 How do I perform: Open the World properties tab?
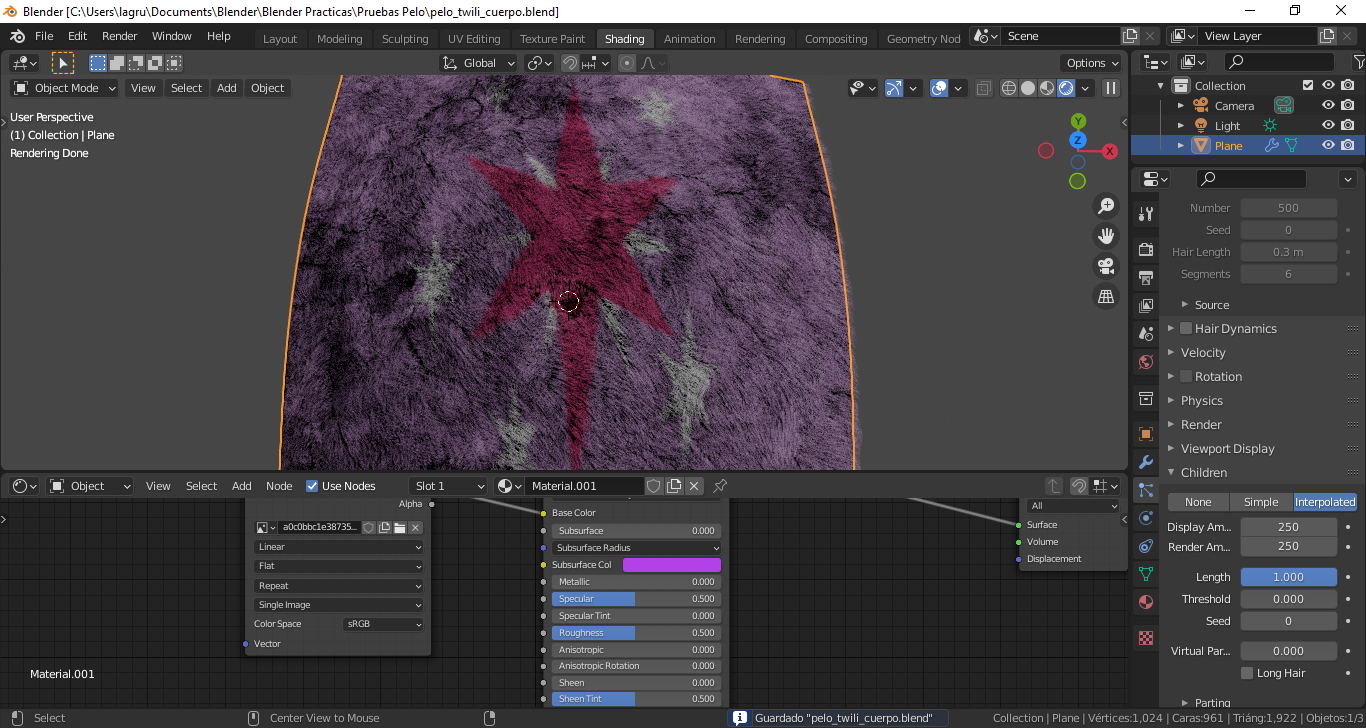pyautogui.click(x=1146, y=362)
